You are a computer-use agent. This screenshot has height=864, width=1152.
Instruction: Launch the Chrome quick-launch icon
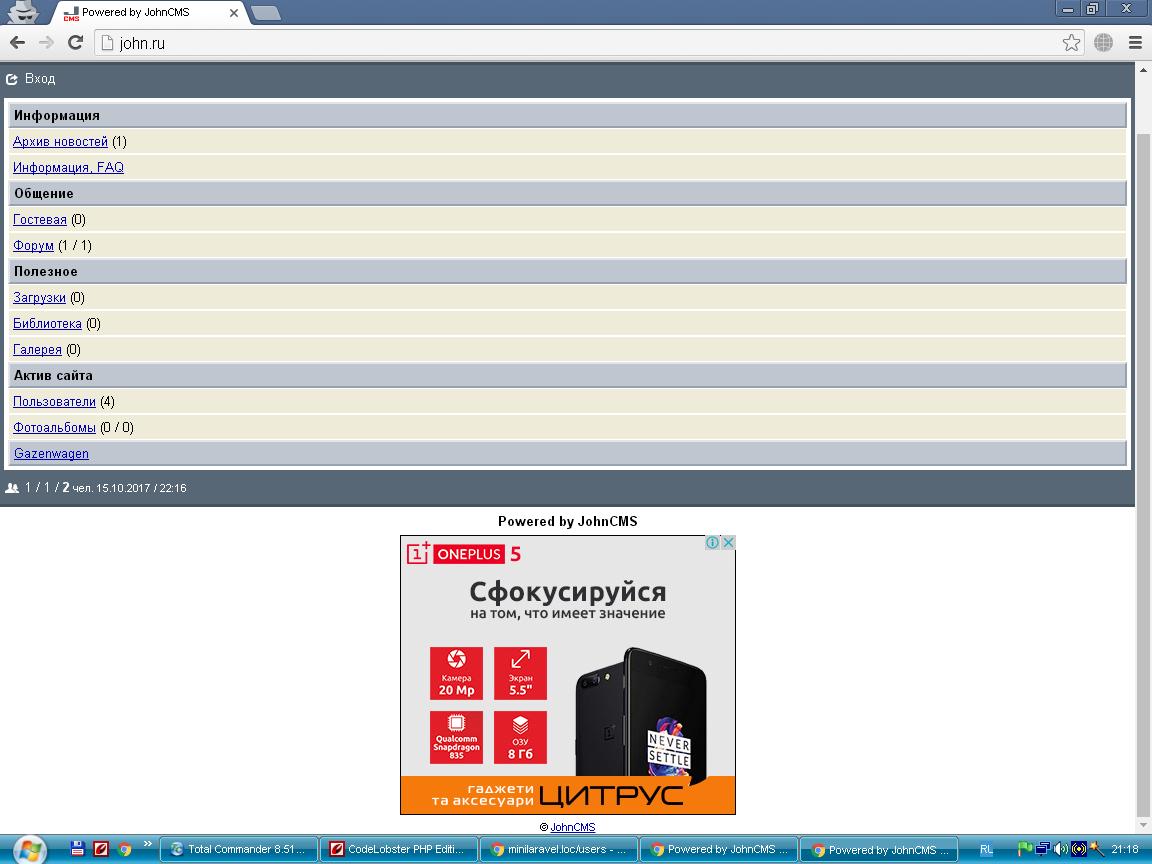(124, 849)
